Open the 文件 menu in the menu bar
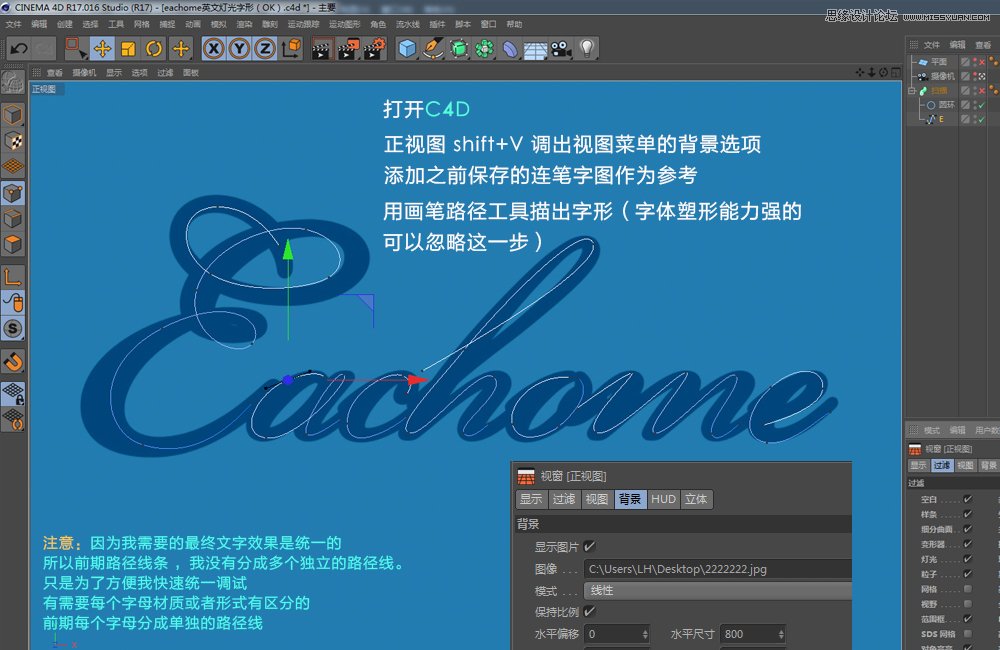 point(14,24)
